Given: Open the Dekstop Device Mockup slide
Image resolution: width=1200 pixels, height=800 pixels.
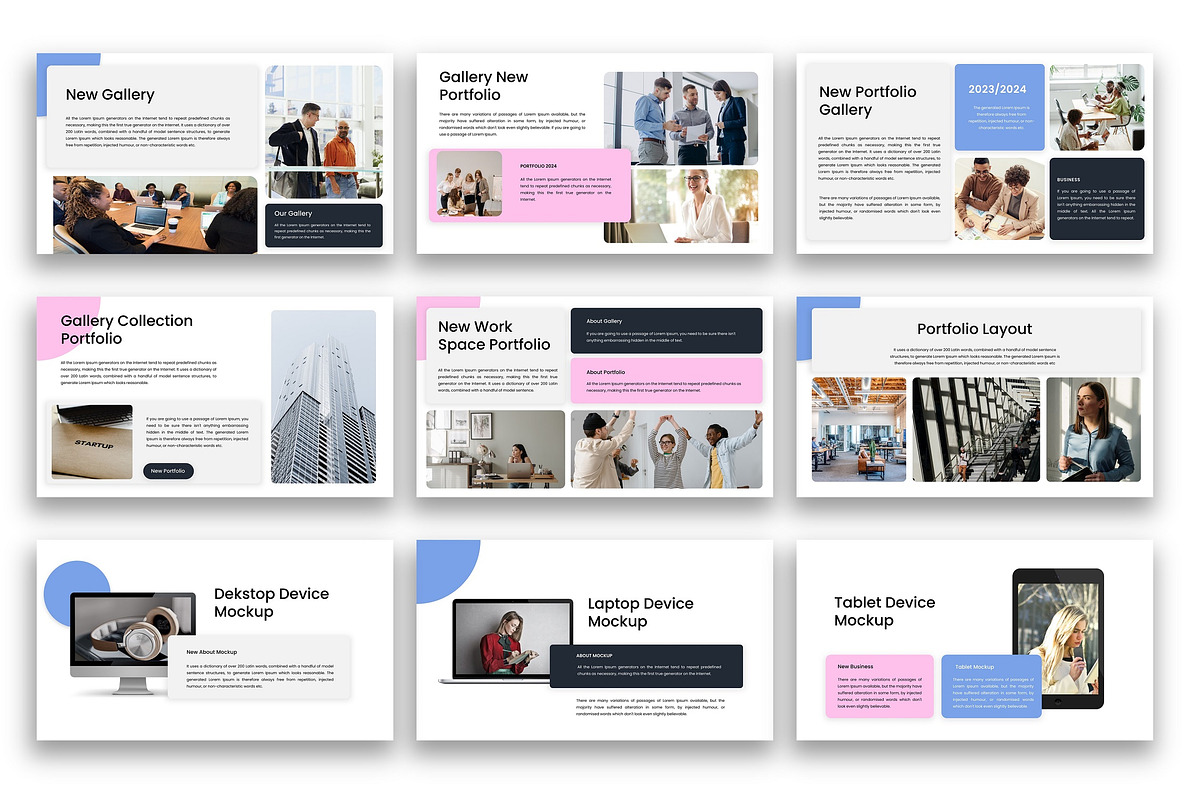Looking at the screenshot, I should pyautogui.click(x=215, y=640).
